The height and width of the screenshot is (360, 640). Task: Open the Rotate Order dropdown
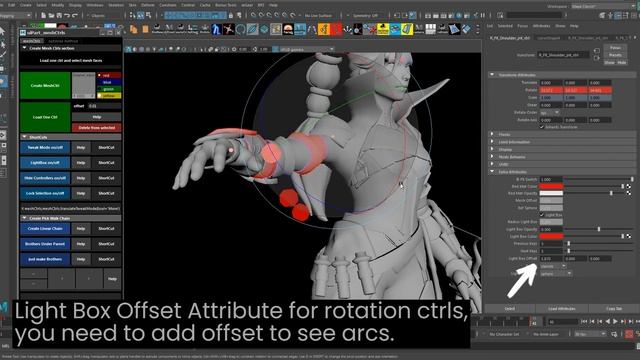549,112
